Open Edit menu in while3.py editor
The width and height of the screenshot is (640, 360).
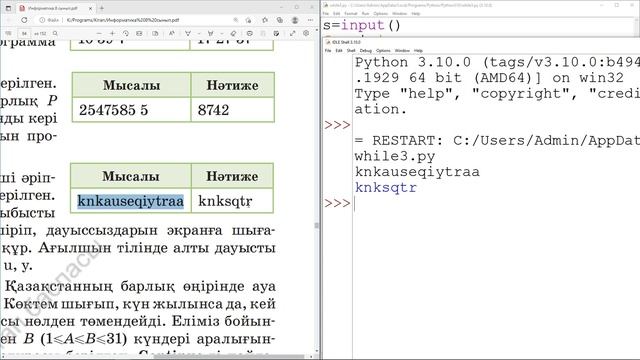coord(337,13)
